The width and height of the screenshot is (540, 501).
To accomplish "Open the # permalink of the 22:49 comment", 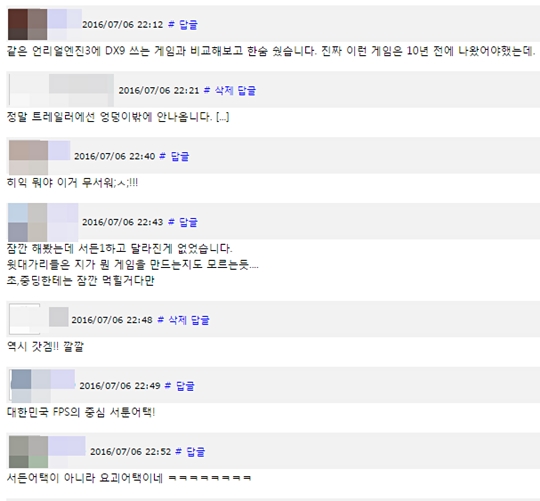I will [x=168, y=385].
